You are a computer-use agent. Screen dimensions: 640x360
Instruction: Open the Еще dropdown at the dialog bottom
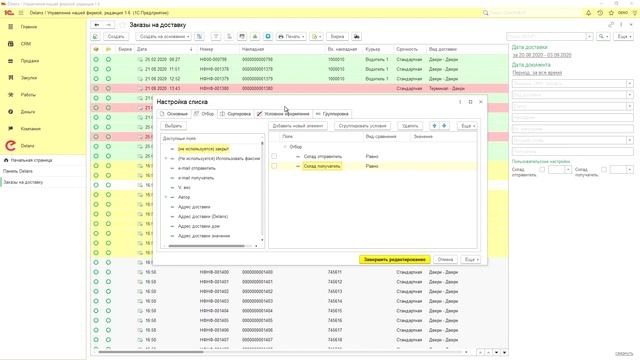pyautogui.click(x=471, y=260)
